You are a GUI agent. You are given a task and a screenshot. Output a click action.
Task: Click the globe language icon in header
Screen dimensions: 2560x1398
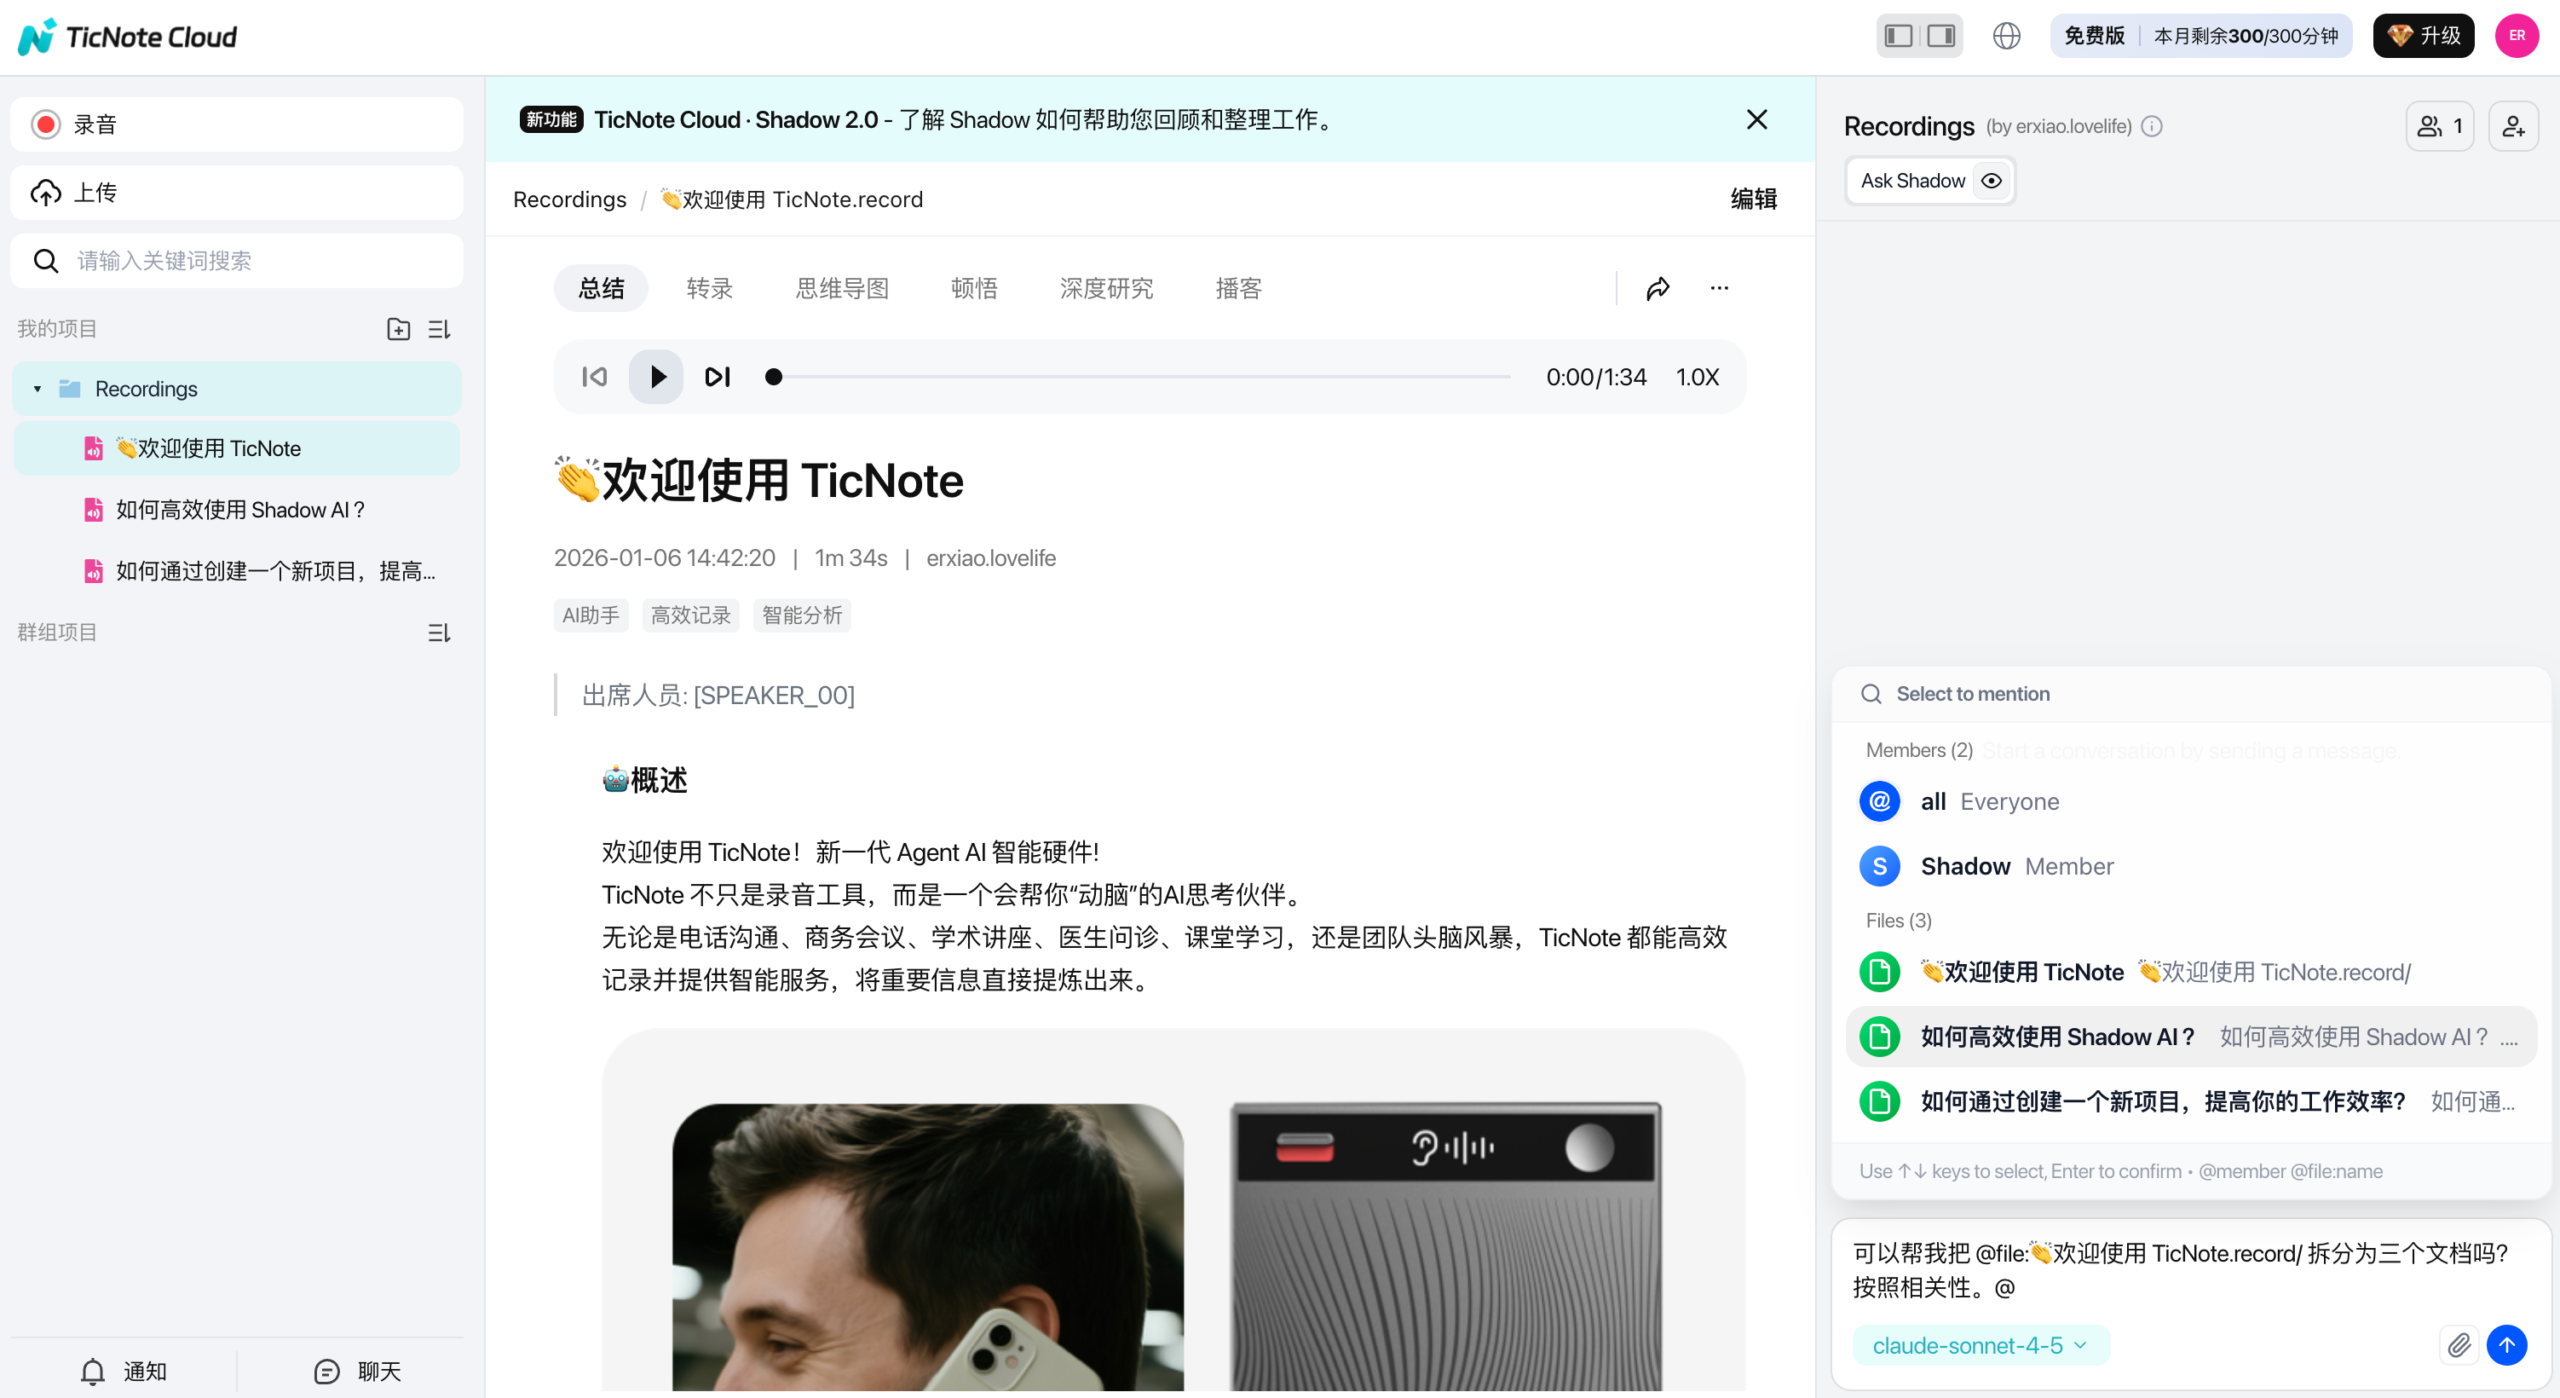click(x=2007, y=35)
